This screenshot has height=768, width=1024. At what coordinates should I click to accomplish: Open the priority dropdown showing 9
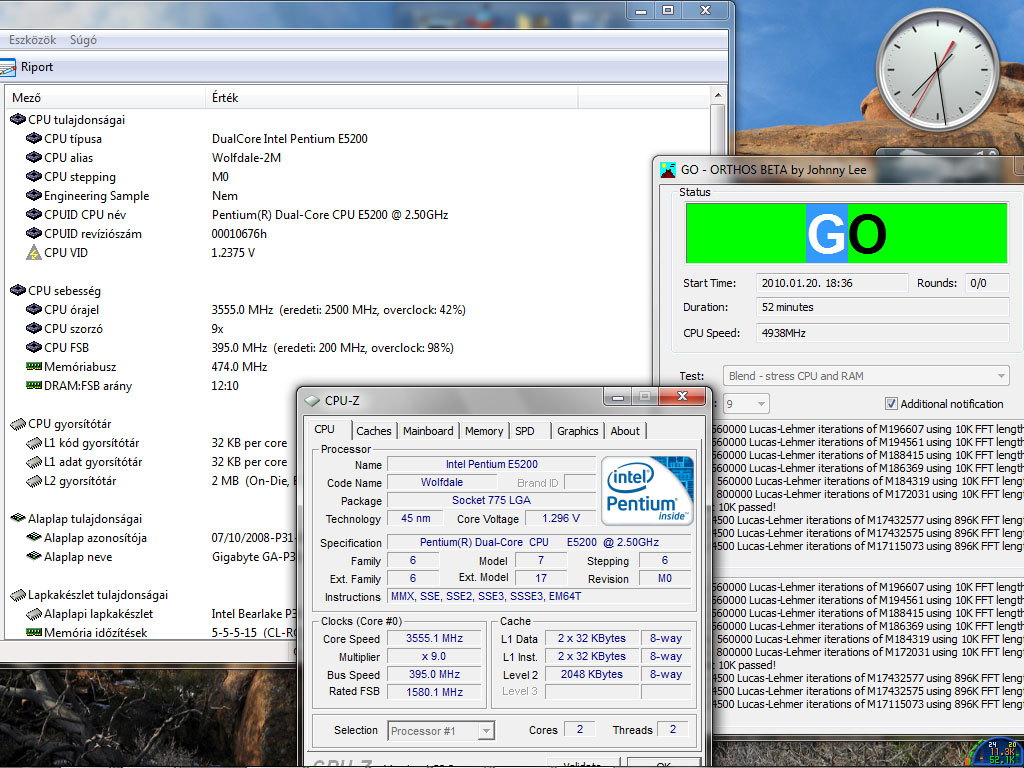746,404
